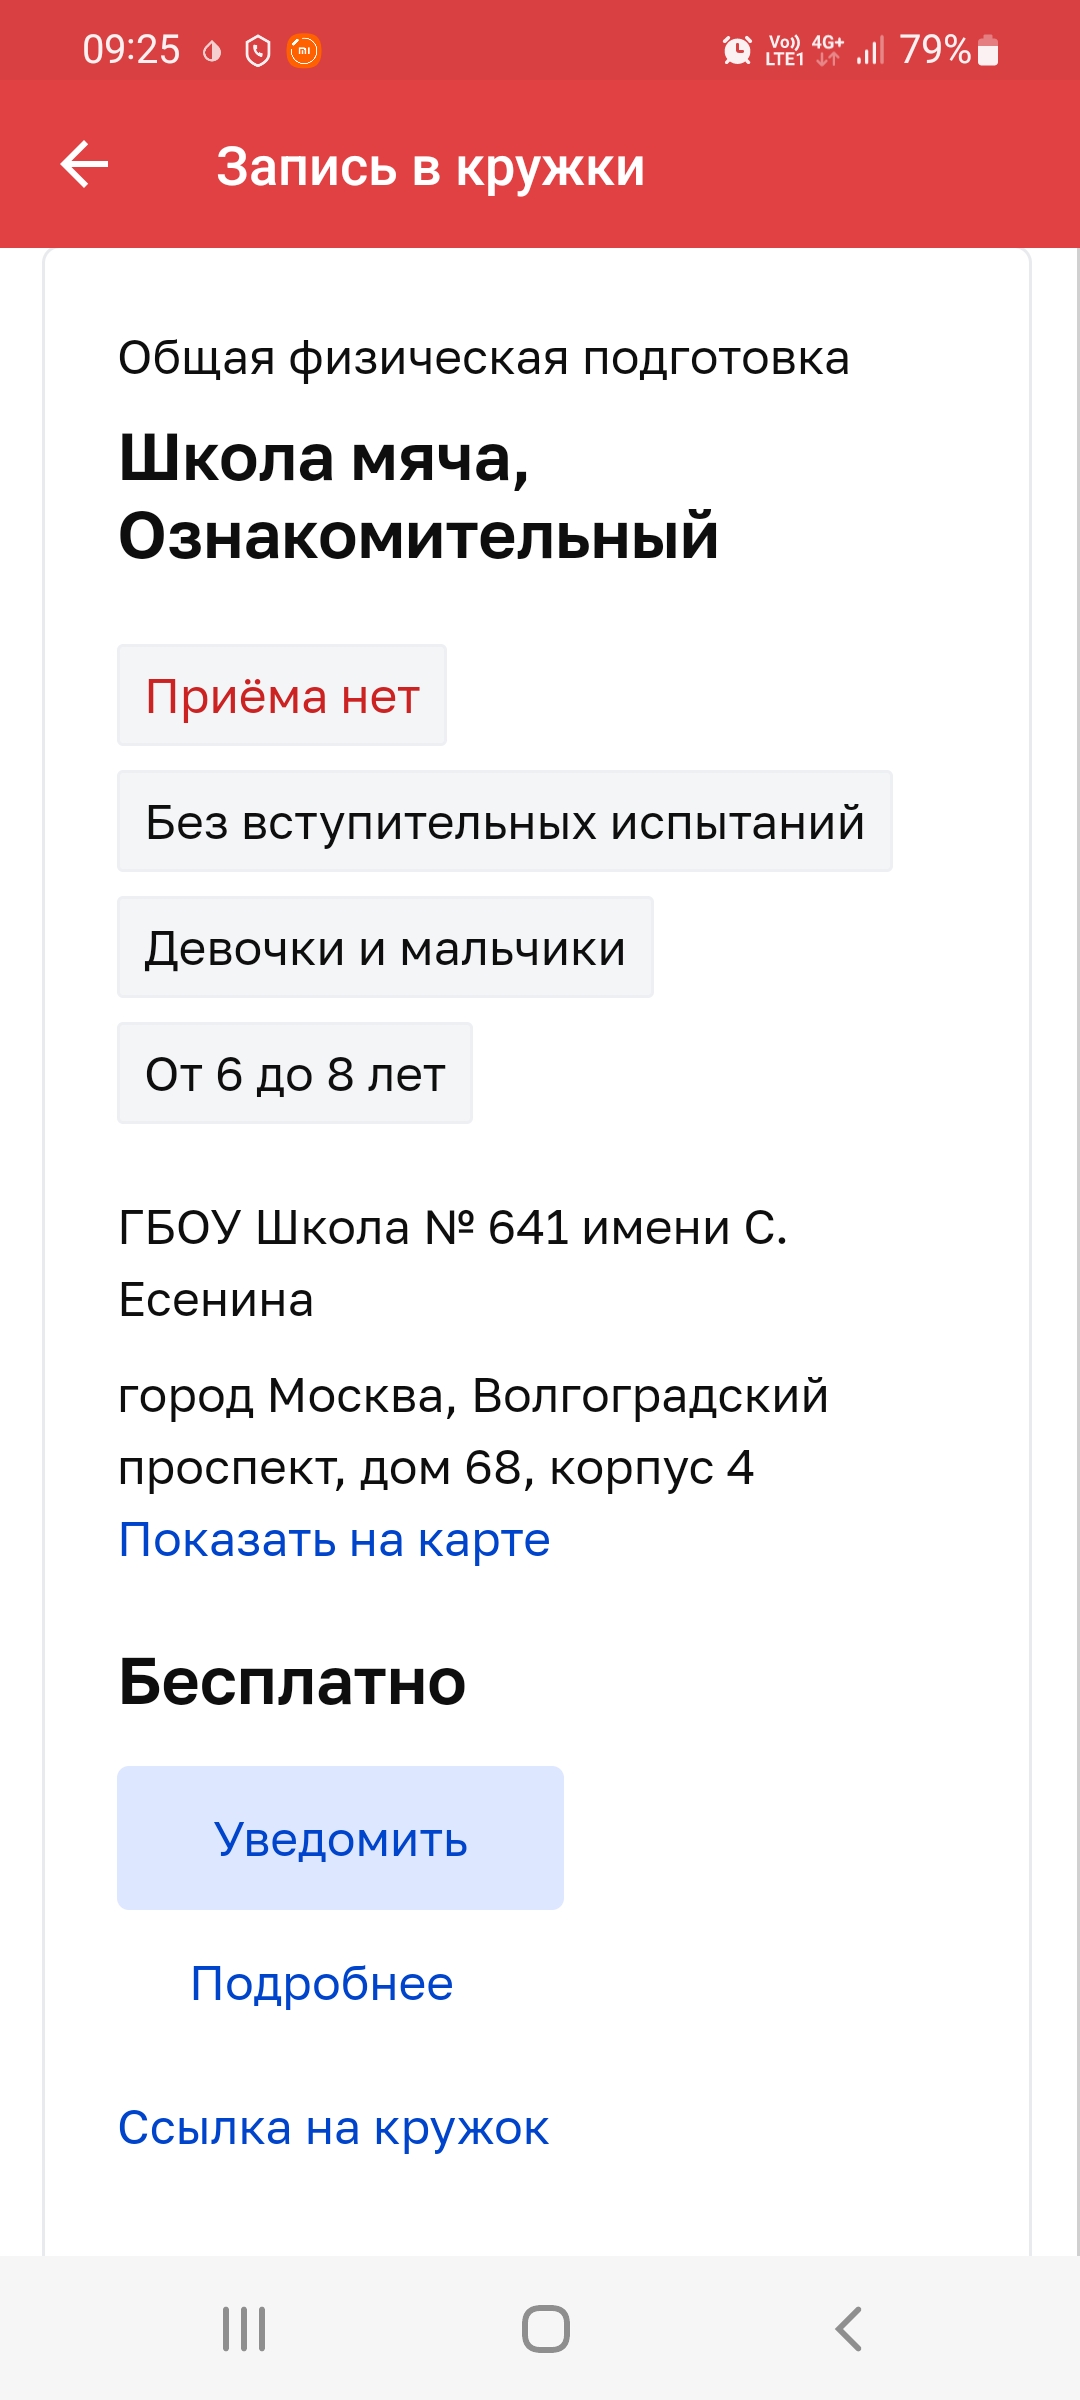Screen dimensions: 1080x2400
Task: Tap the battery icon in status bar
Action: click(988, 50)
